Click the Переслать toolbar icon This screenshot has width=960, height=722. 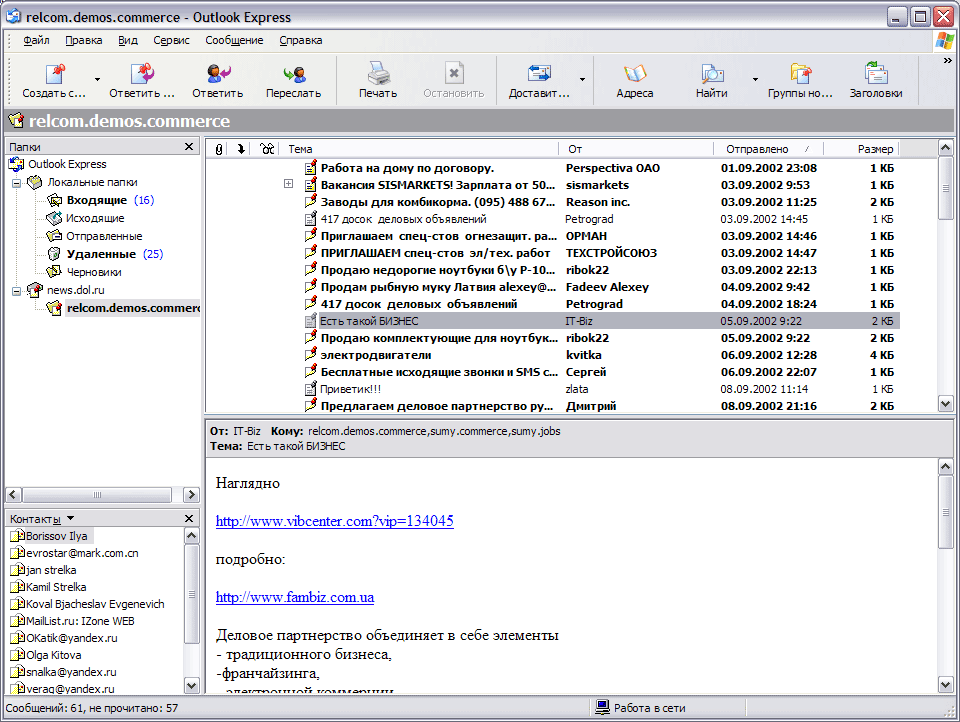[294, 74]
